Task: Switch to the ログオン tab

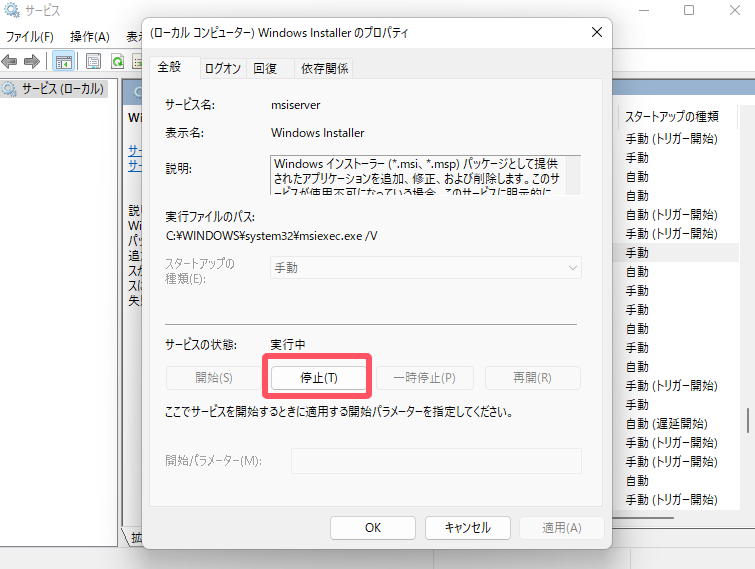Action: (222, 68)
